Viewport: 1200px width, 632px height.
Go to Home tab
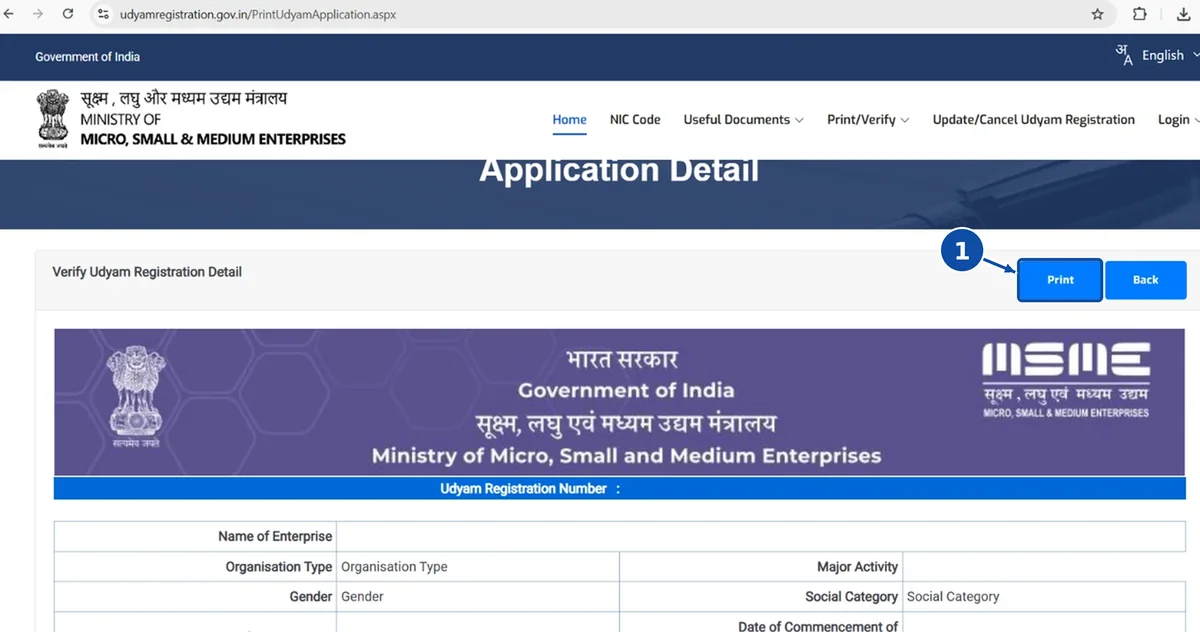click(570, 120)
